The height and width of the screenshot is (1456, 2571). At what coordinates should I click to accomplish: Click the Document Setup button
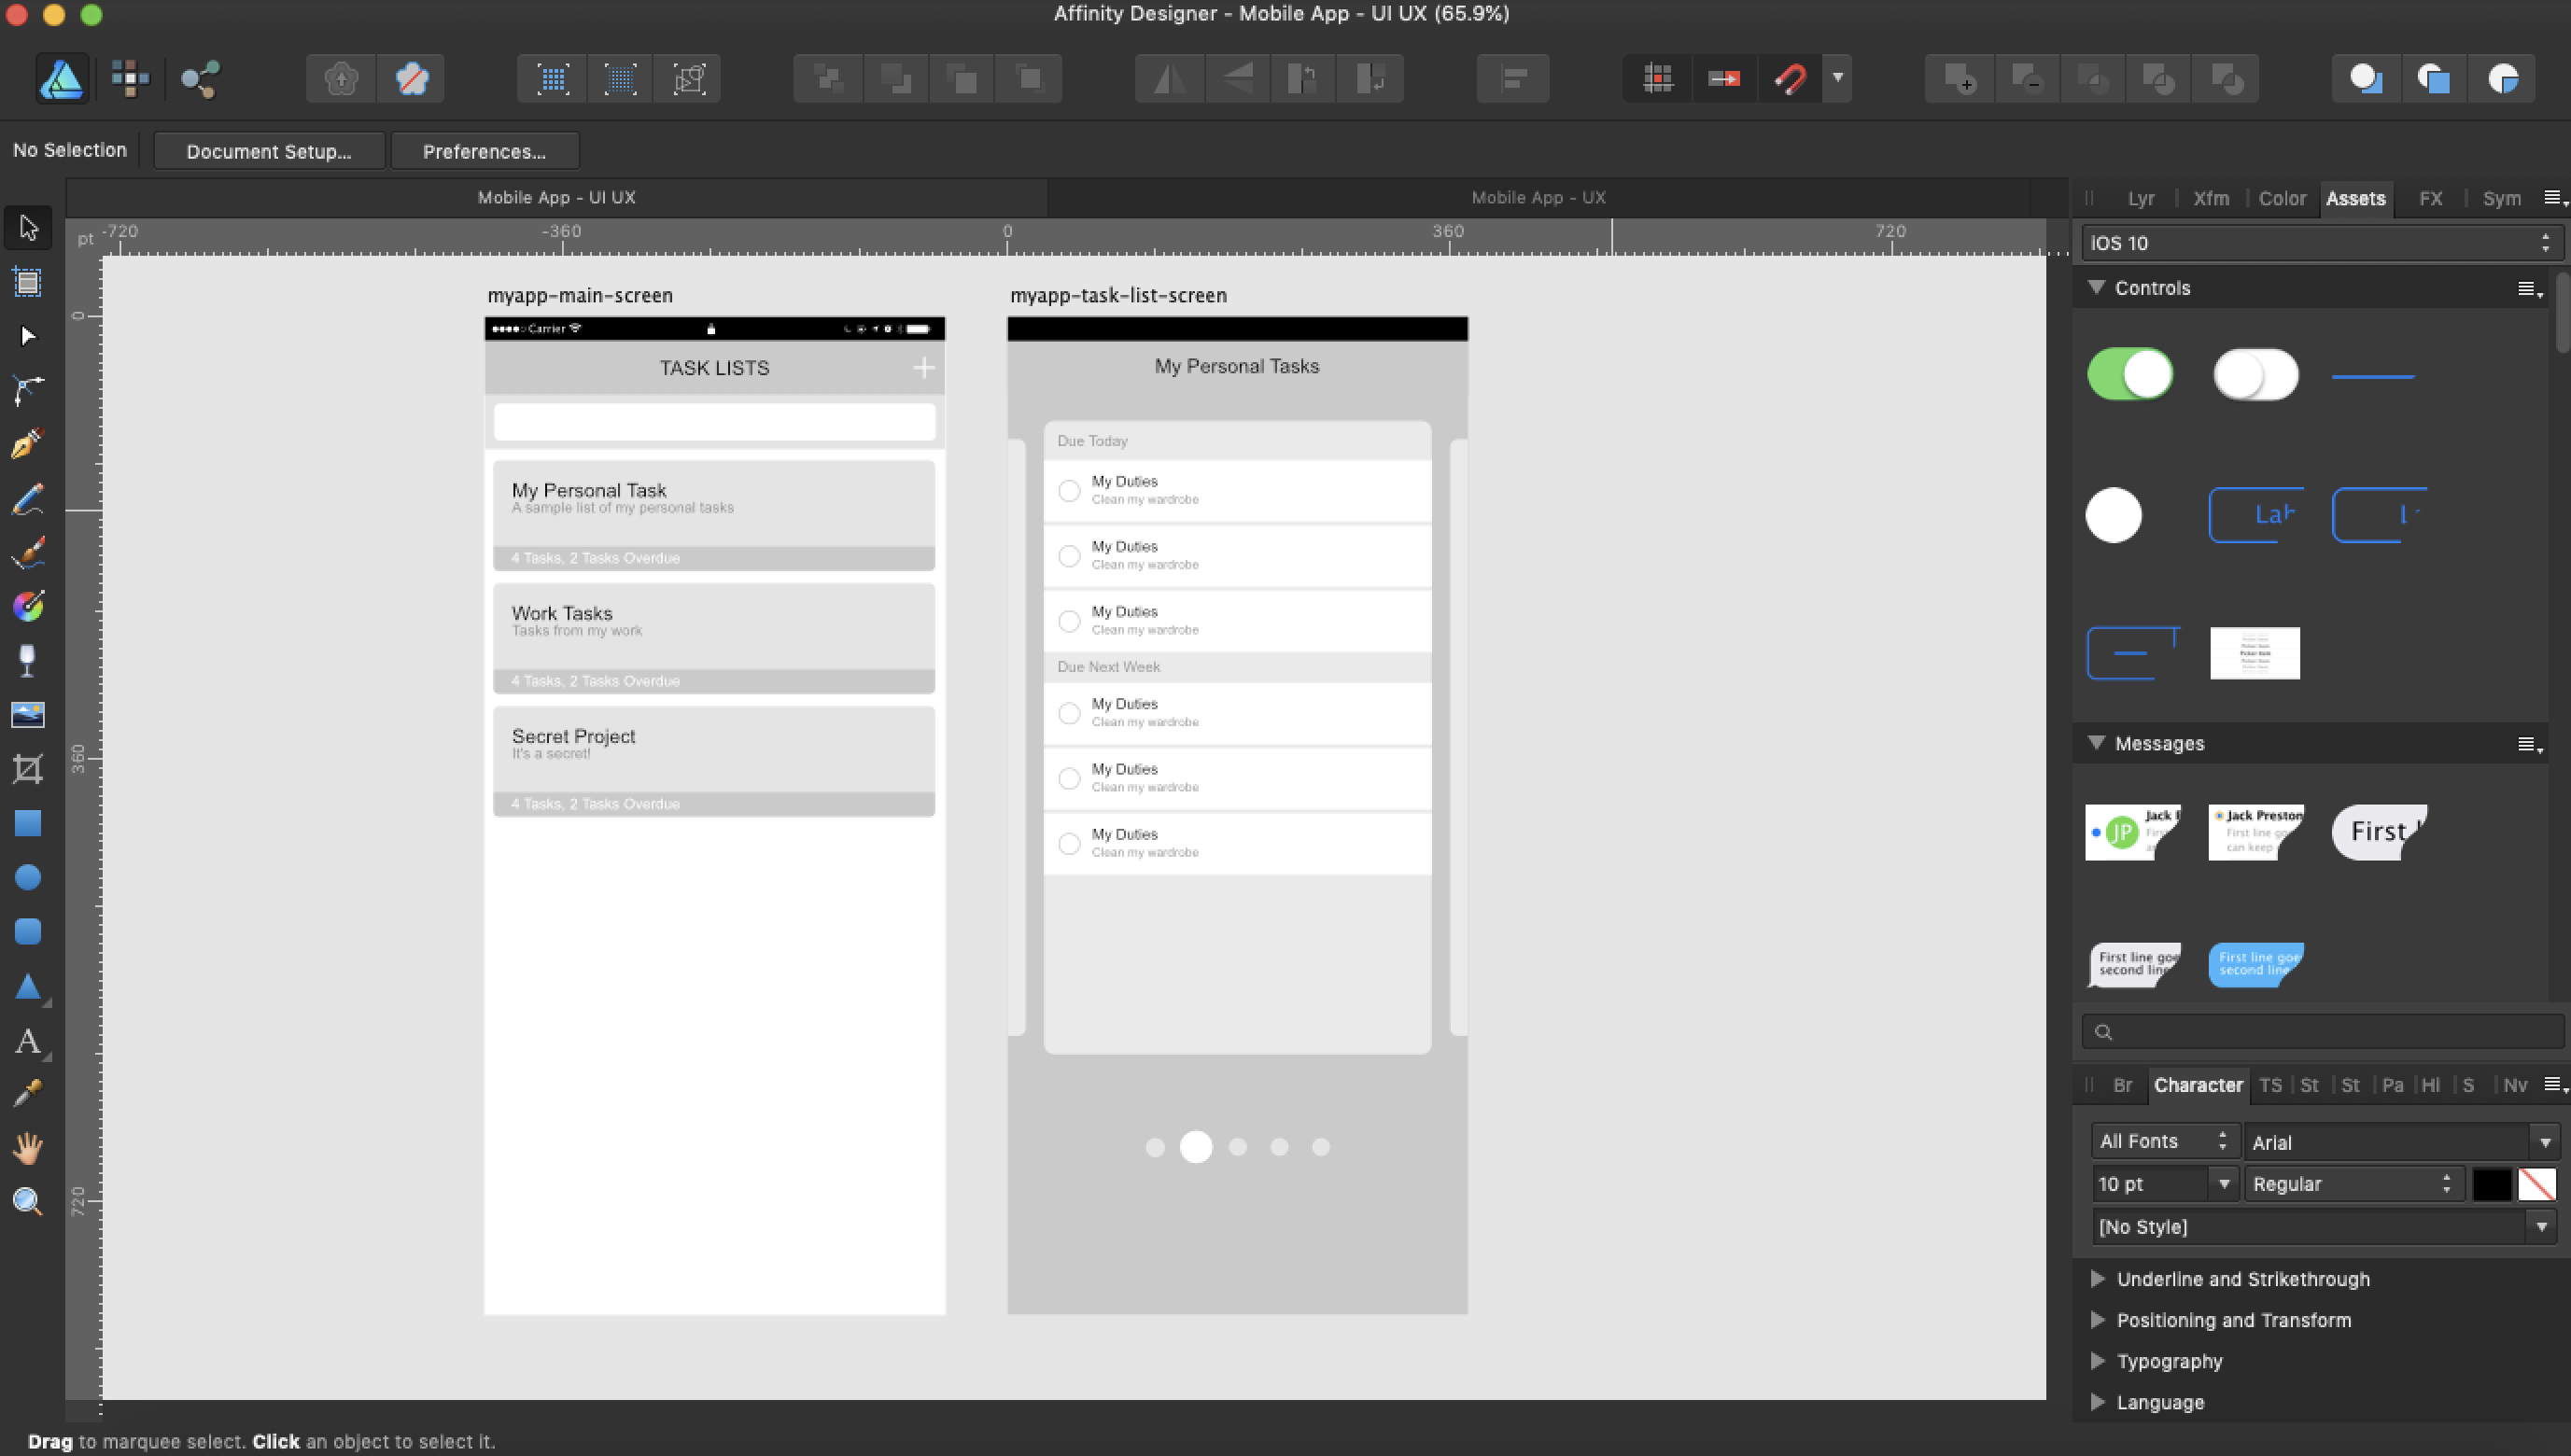click(267, 150)
